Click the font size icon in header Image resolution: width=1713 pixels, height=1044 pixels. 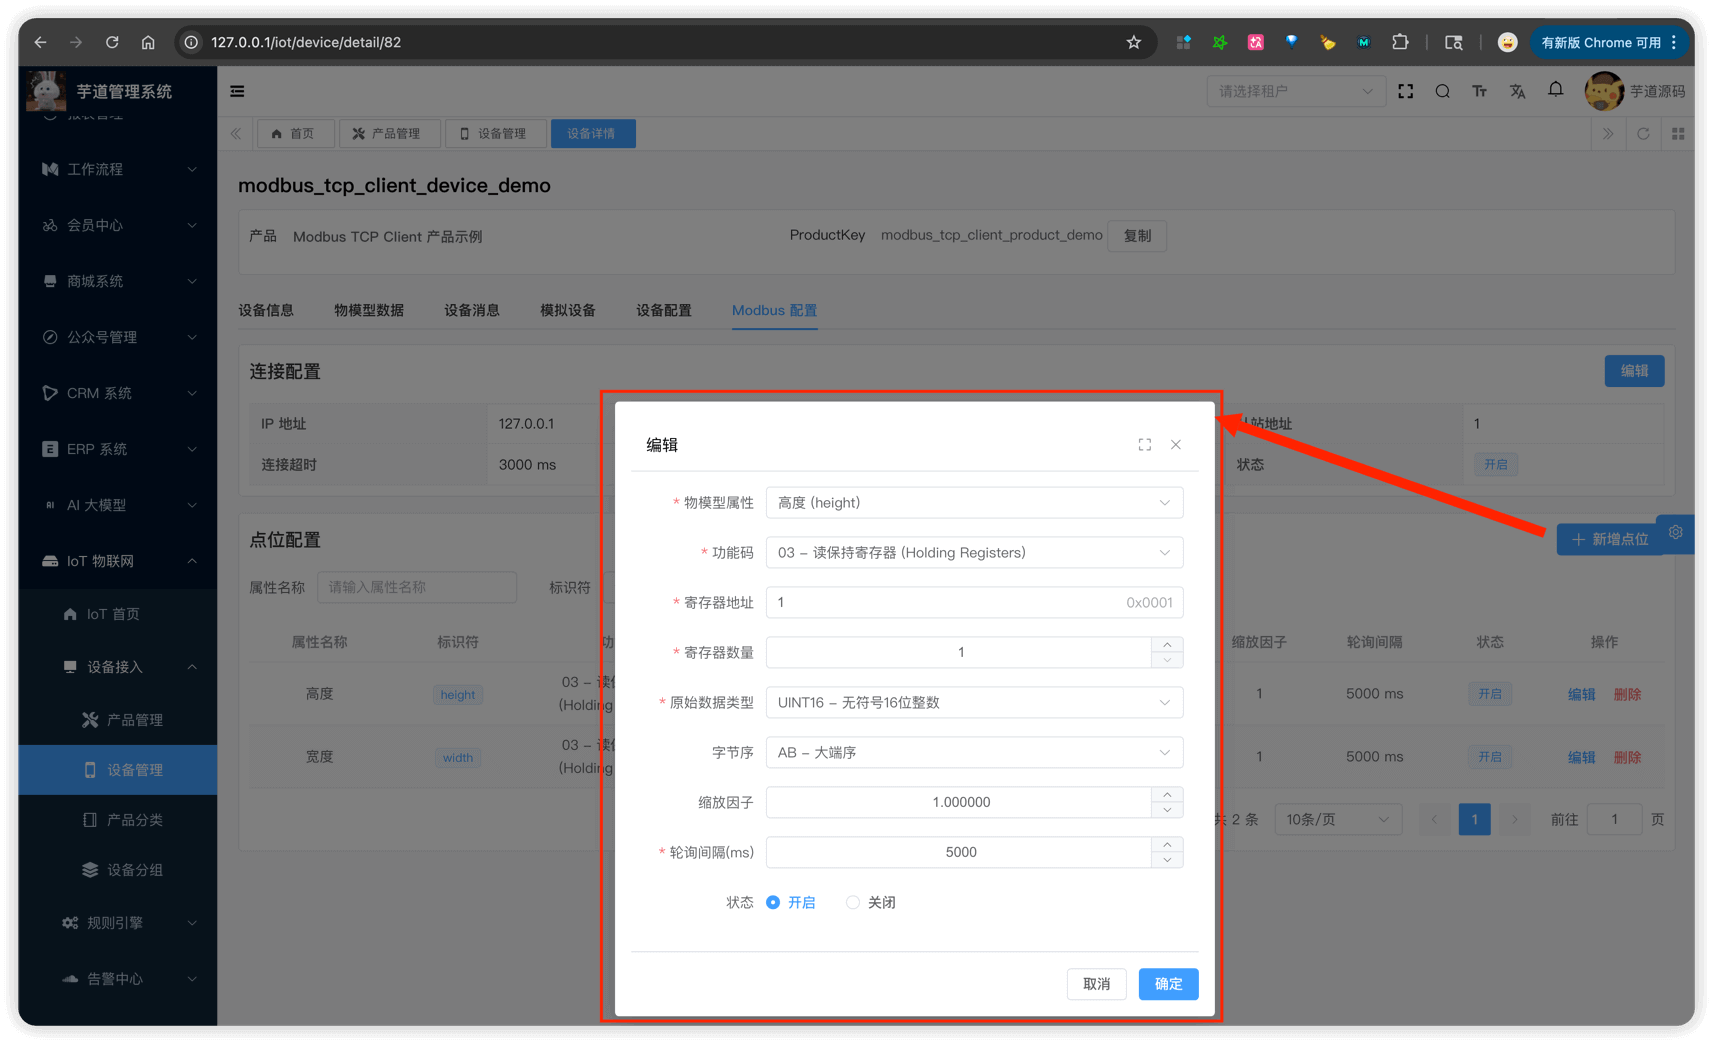[x=1479, y=91]
